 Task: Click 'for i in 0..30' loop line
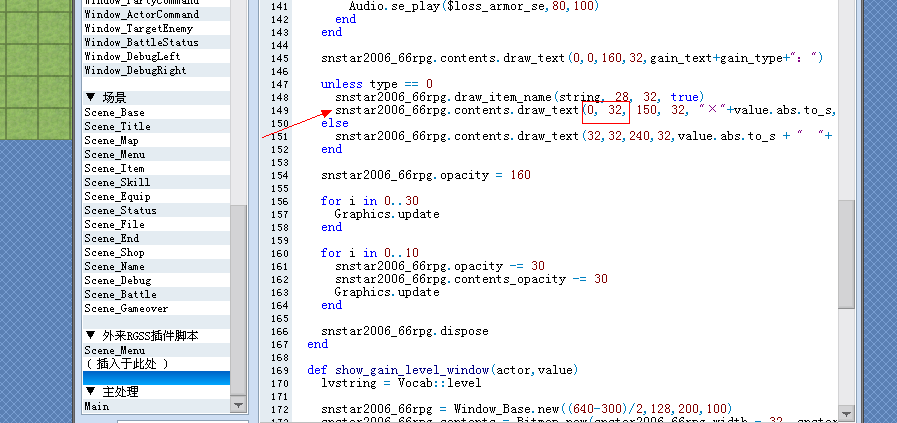click(370, 201)
